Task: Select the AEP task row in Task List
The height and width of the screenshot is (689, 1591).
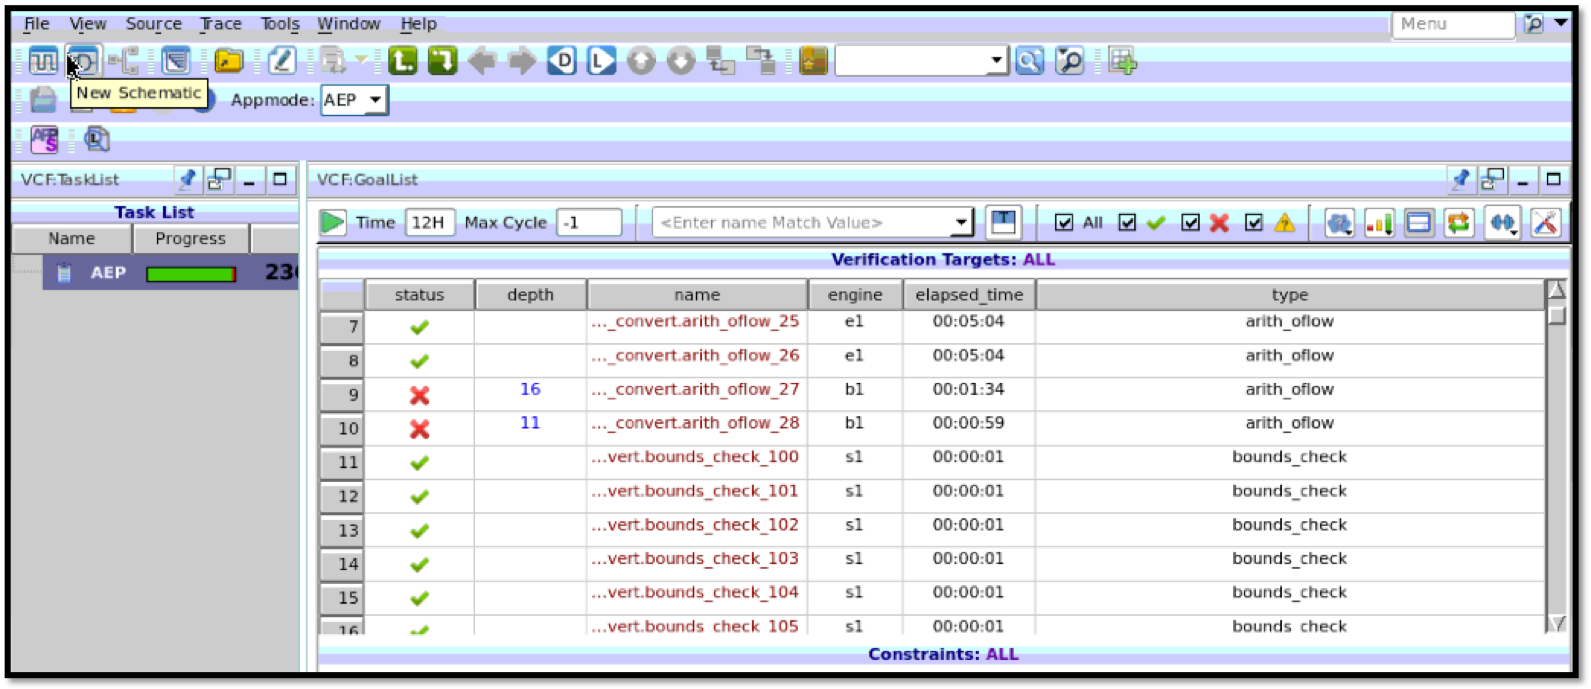Action: (170, 273)
